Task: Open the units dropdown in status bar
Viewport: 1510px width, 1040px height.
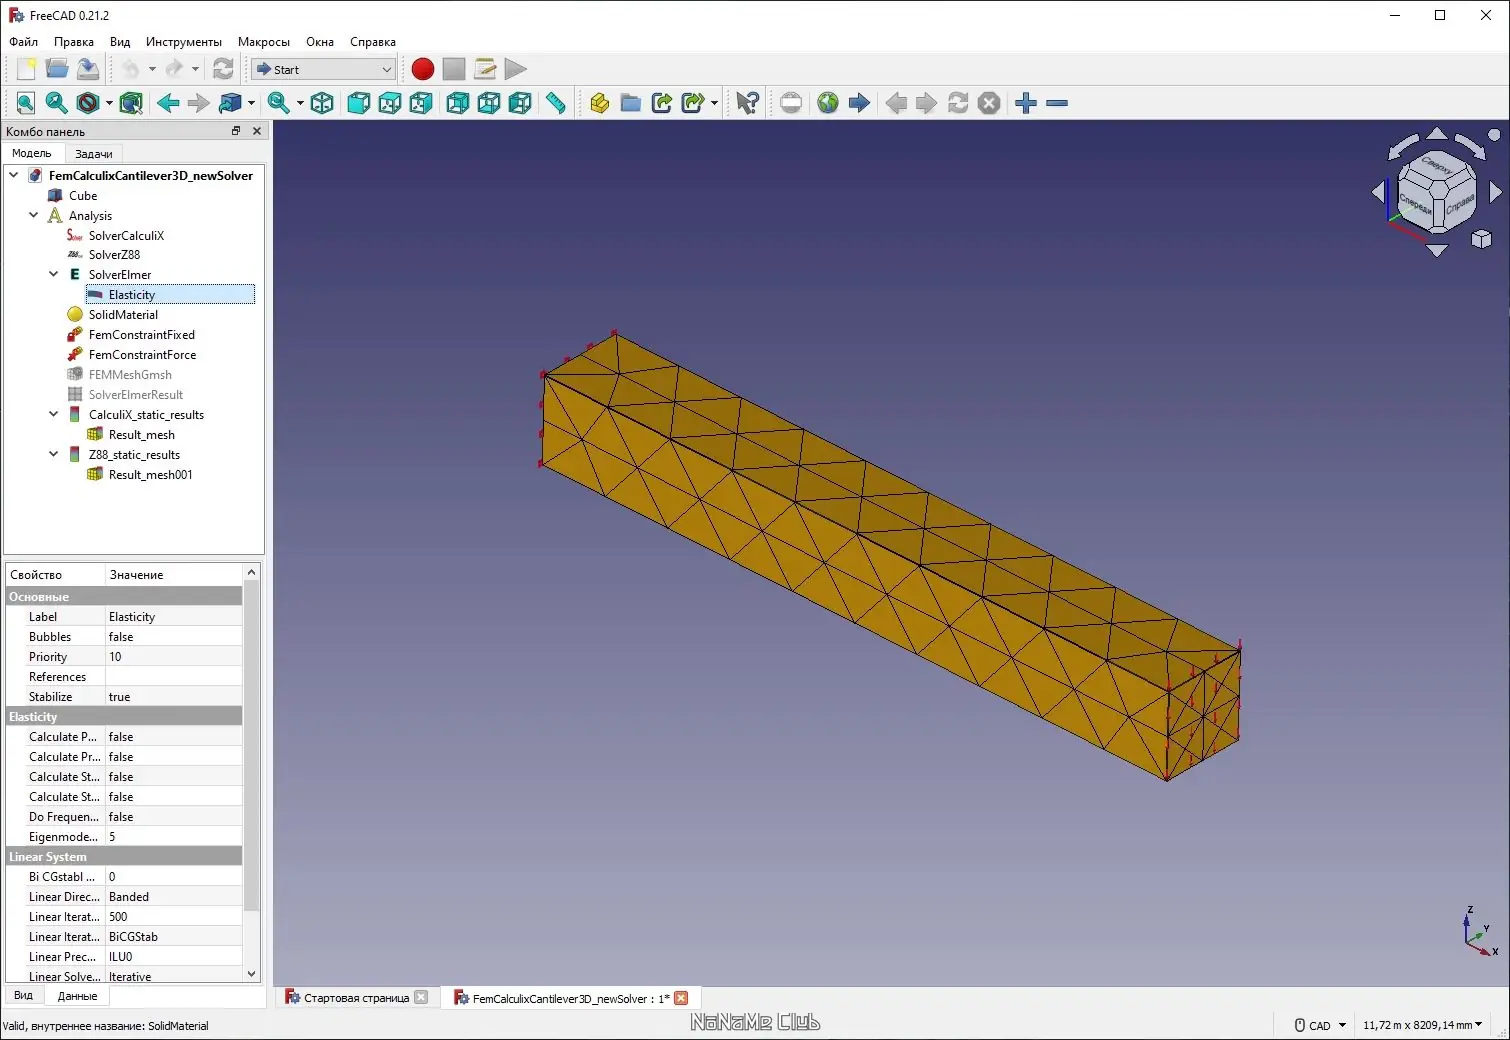Action: 1423,1025
